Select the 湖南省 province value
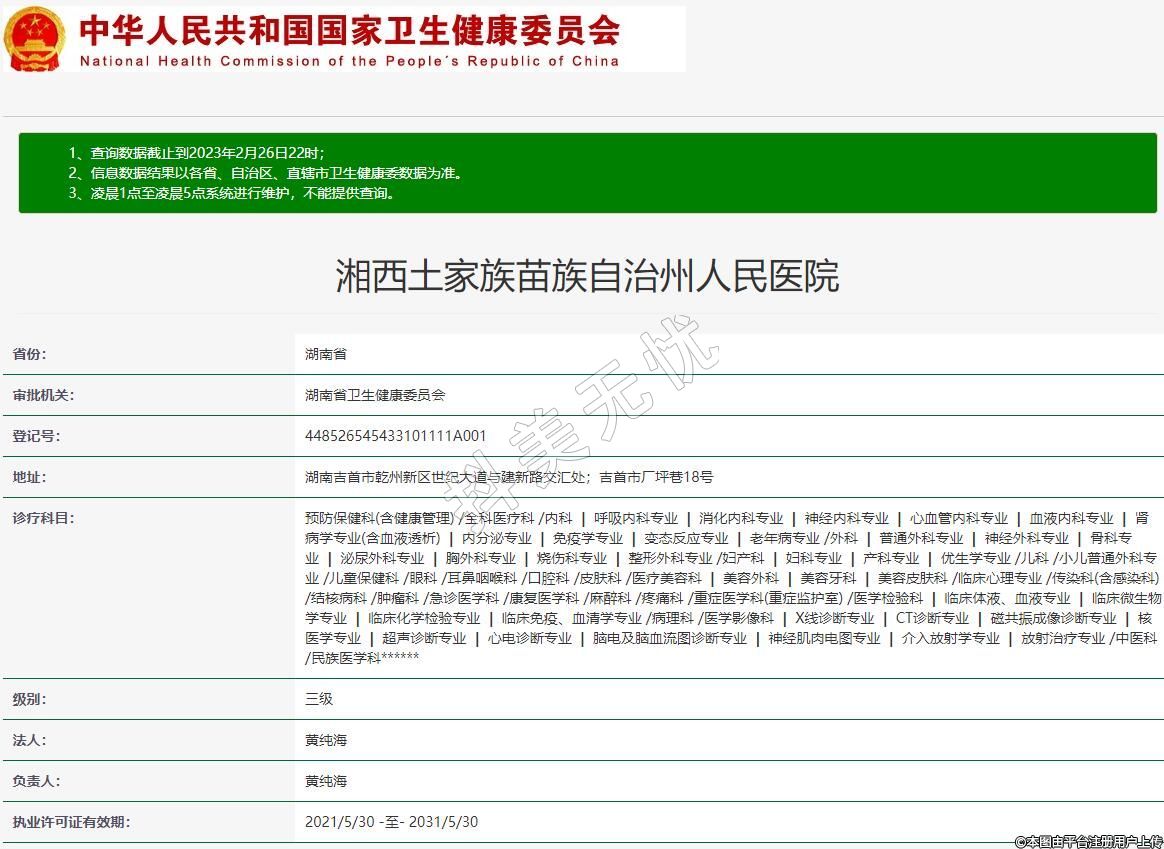The height and width of the screenshot is (849, 1164). [x=326, y=354]
